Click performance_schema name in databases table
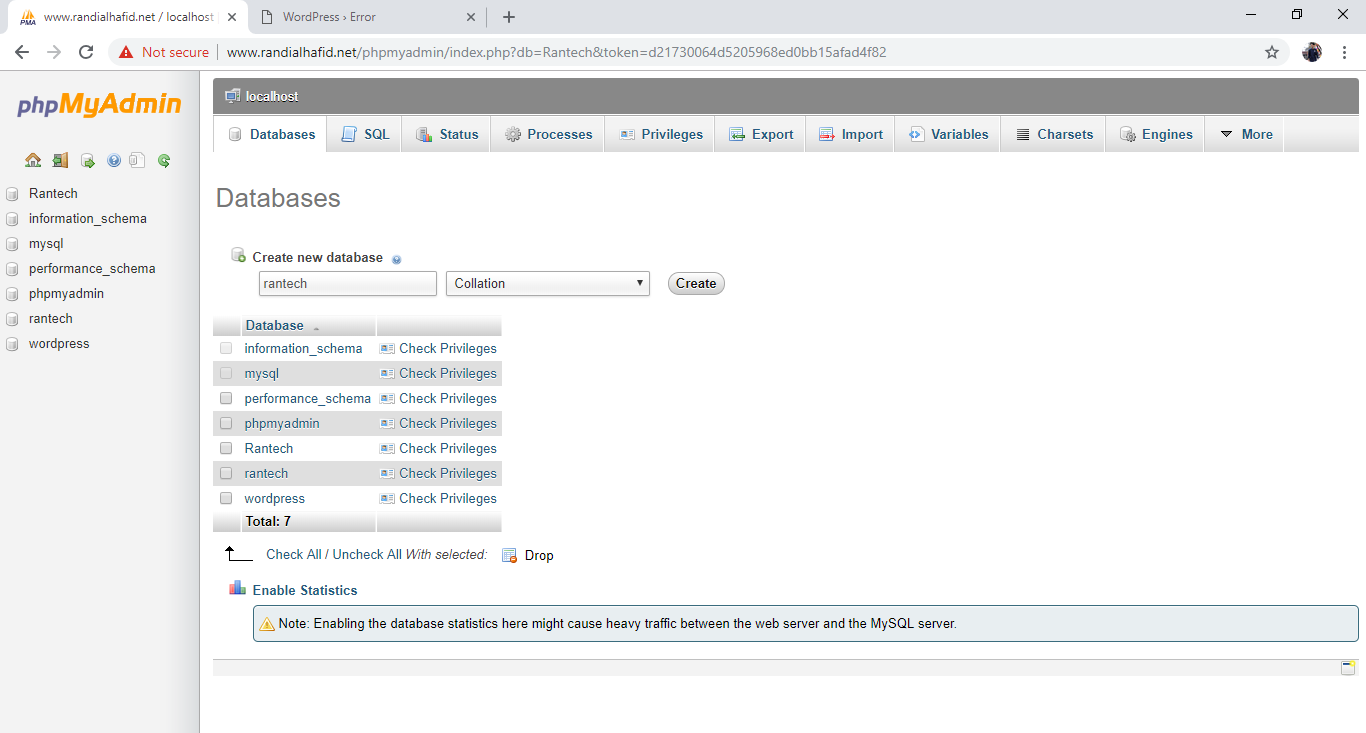Image resolution: width=1366 pixels, height=733 pixels. pyautogui.click(x=307, y=398)
